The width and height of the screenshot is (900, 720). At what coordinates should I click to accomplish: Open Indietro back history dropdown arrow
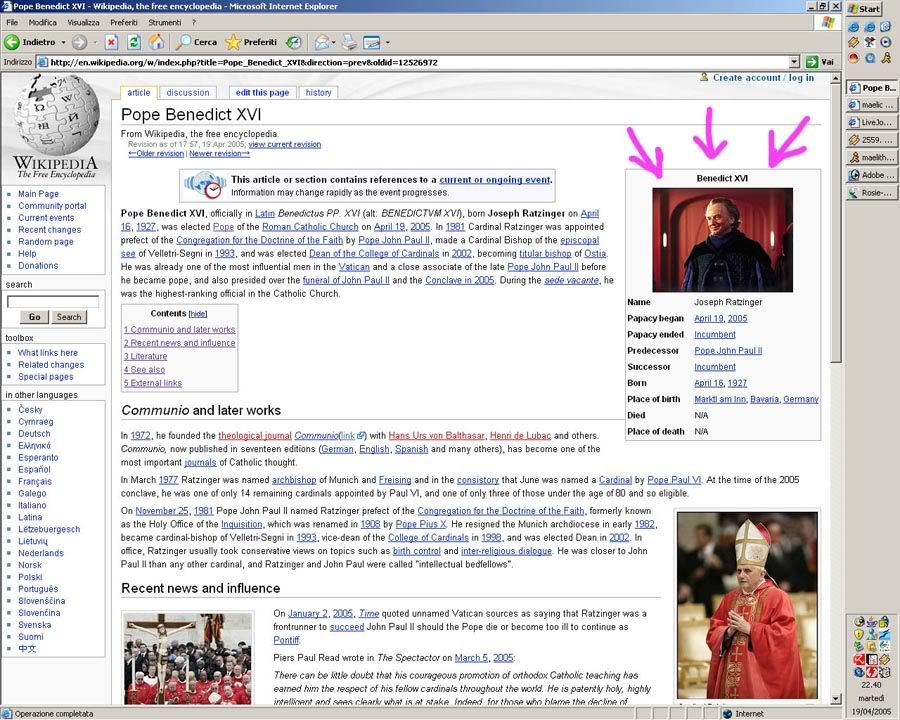pyautogui.click(x=63, y=42)
